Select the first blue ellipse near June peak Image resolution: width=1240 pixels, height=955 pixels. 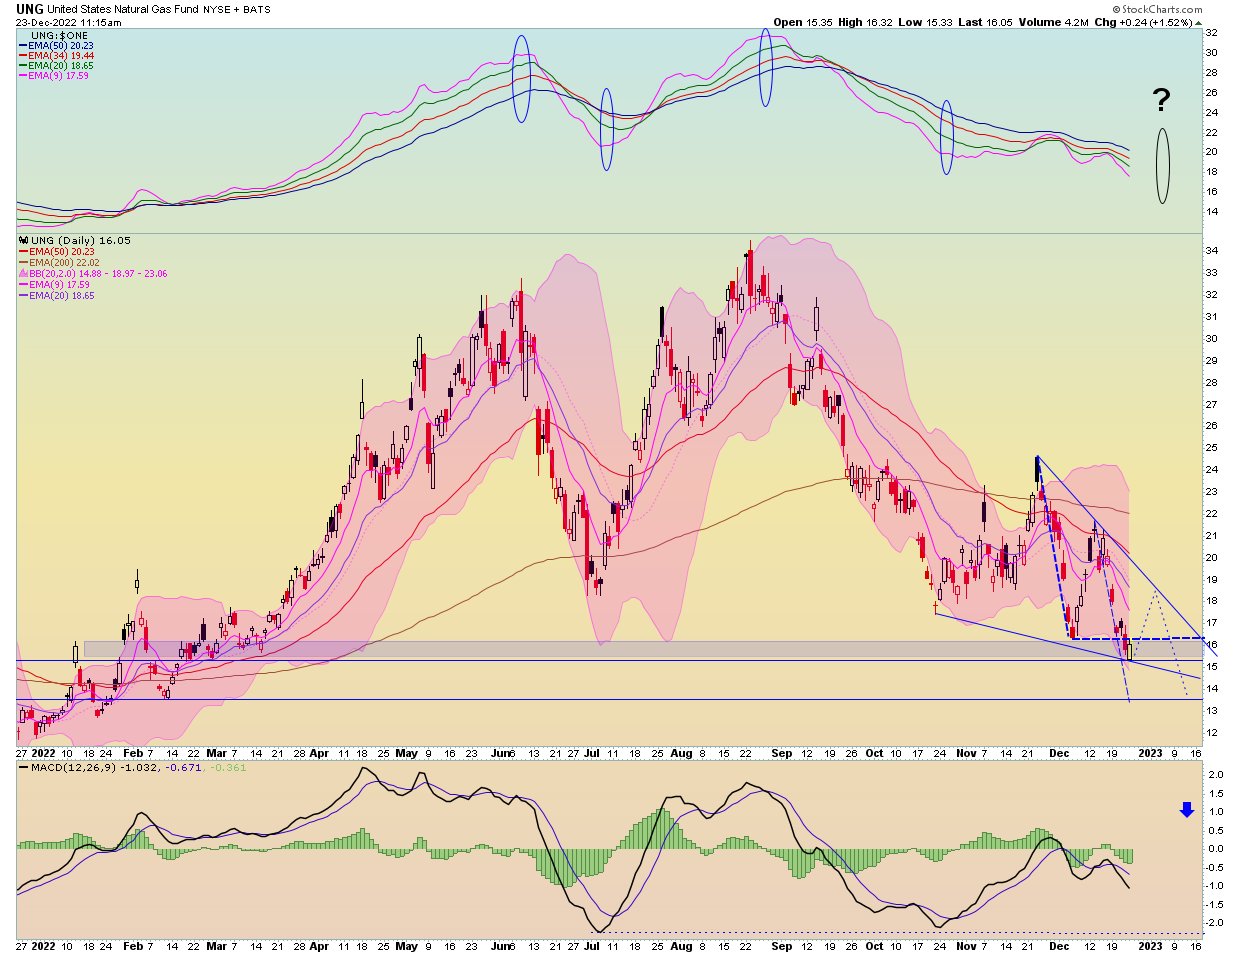point(520,79)
